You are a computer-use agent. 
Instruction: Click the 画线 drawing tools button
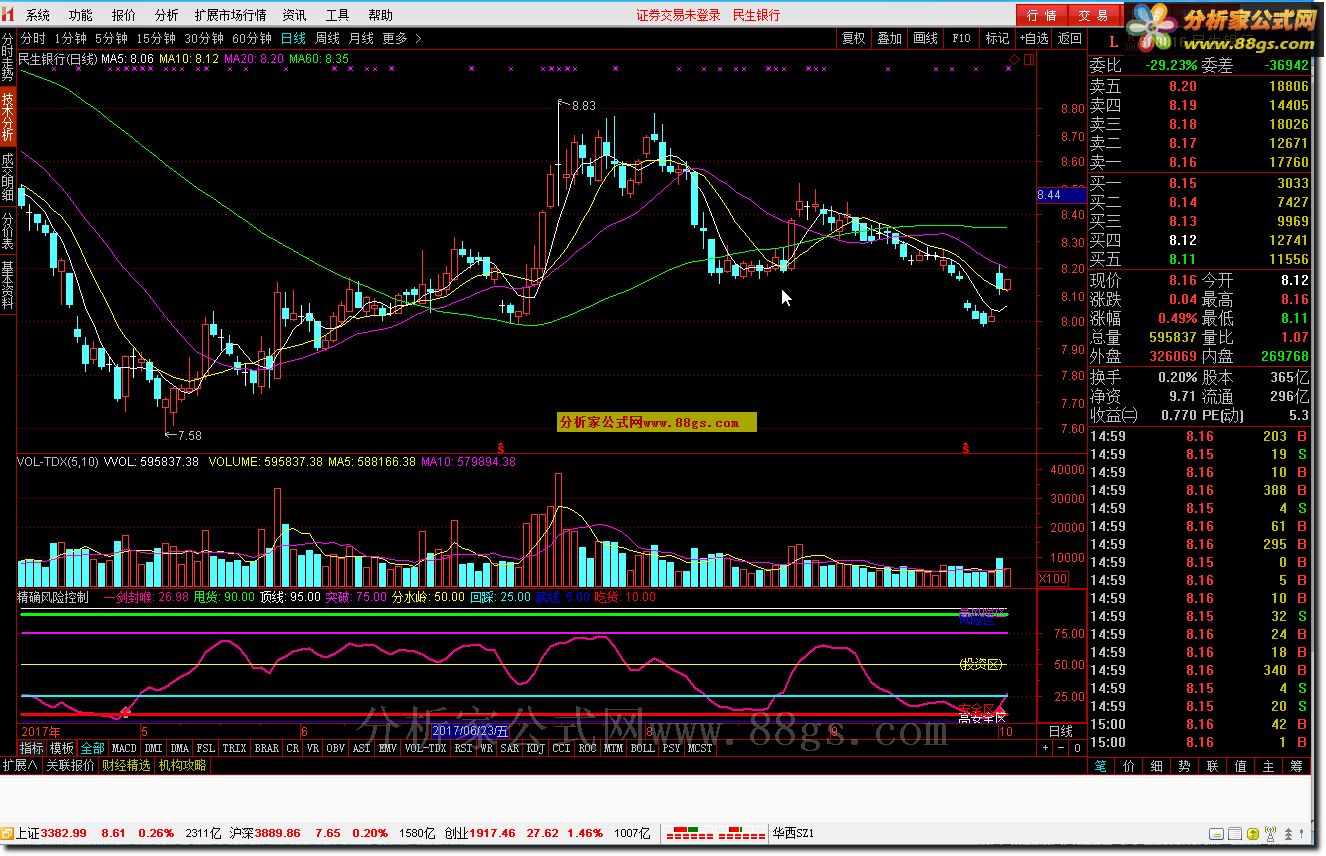click(x=925, y=38)
